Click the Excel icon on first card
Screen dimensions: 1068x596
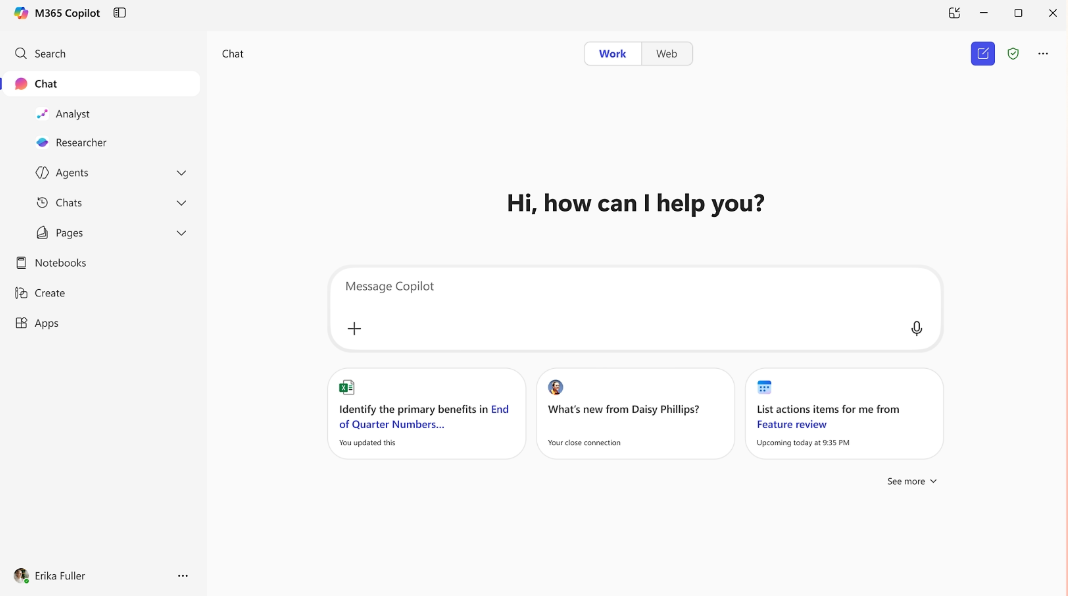coord(347,388)
